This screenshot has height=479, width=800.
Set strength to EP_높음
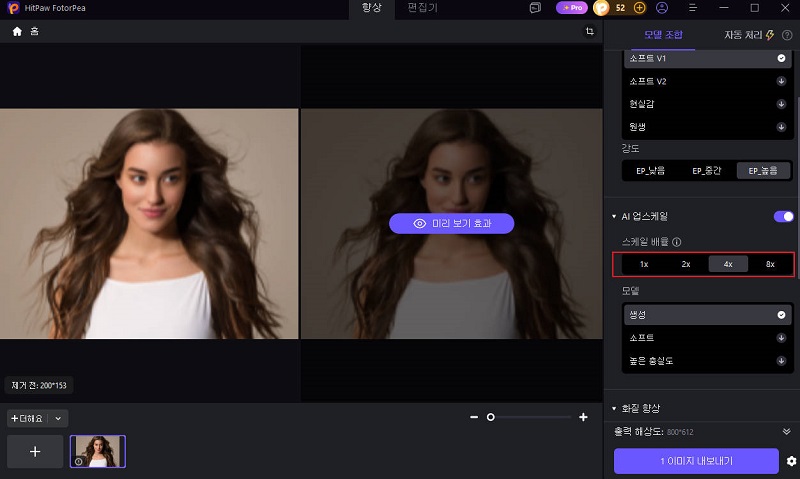(x=763, y=171)
